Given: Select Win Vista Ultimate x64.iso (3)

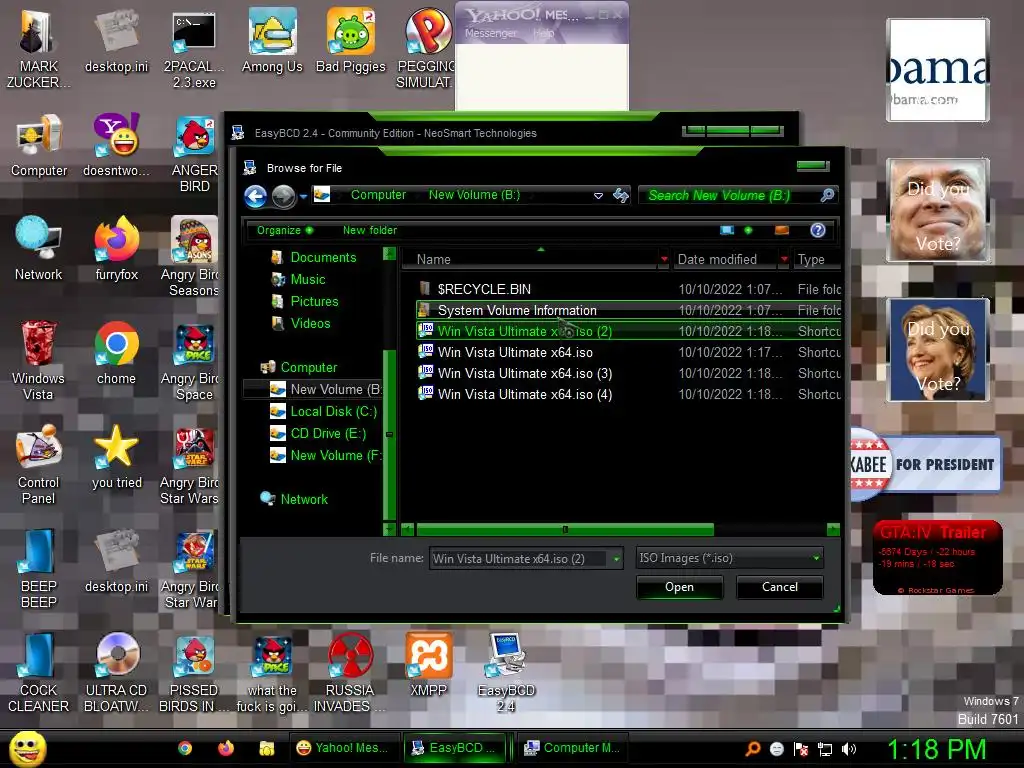Looking at the screenshot, I should pos(628,374).
